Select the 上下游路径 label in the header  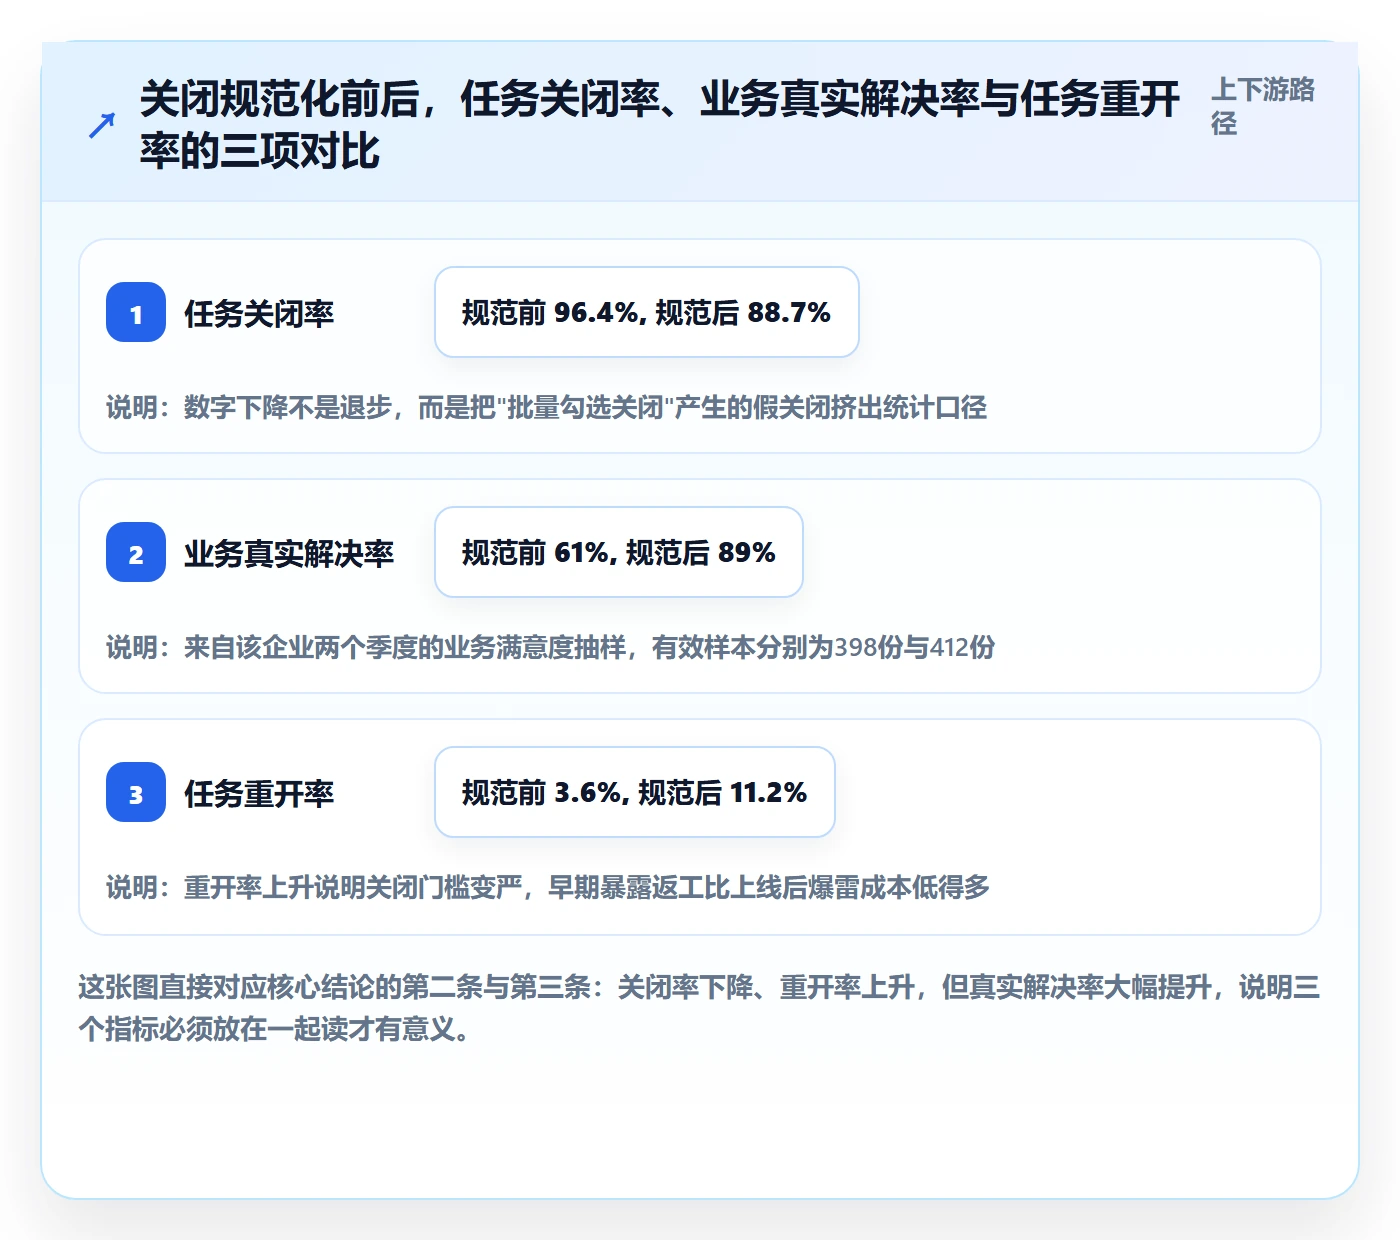pos(1264,106)
